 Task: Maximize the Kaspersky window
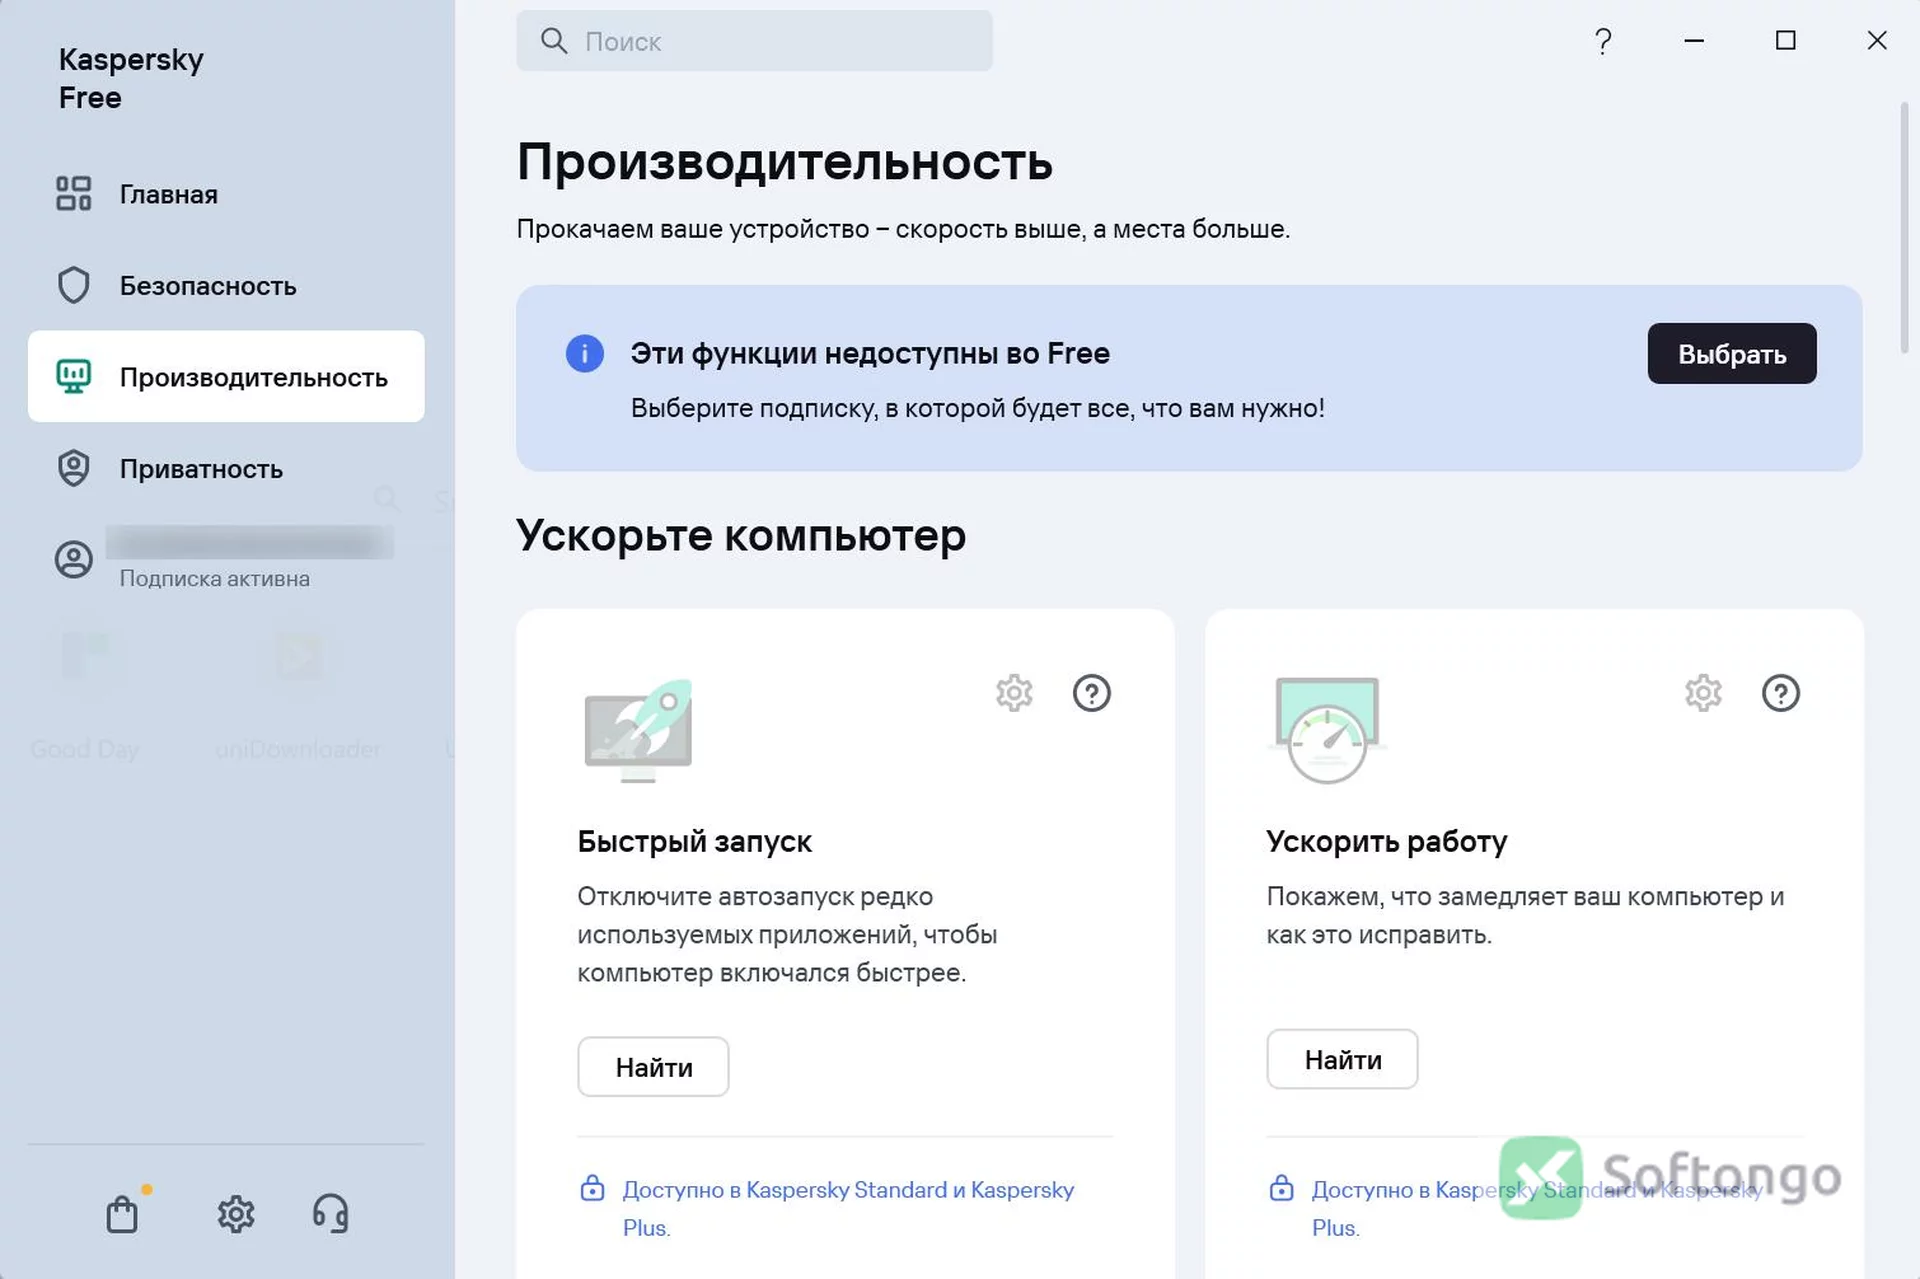tap(1785, 40)
